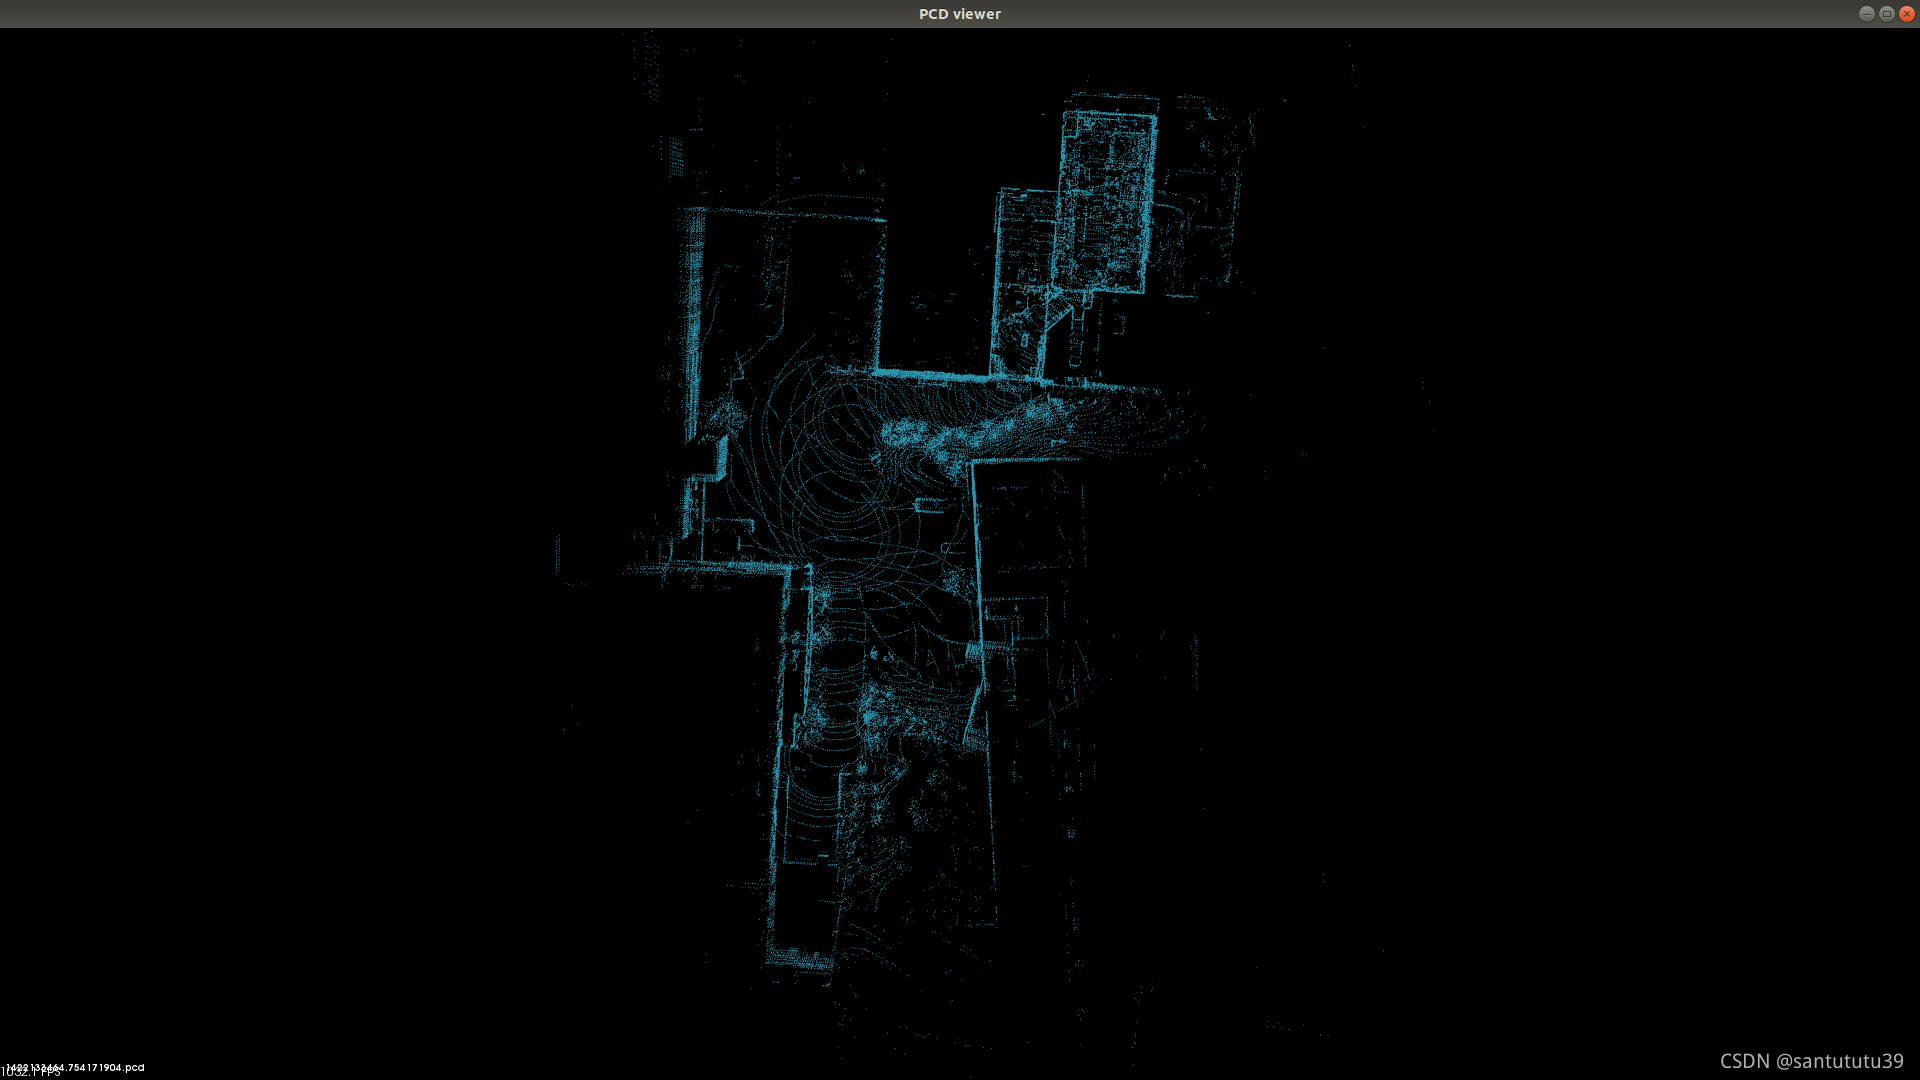Click the bottom end of the long corridor
The height and width of the screenshot is (1080, 1920).
click(800, 960)
